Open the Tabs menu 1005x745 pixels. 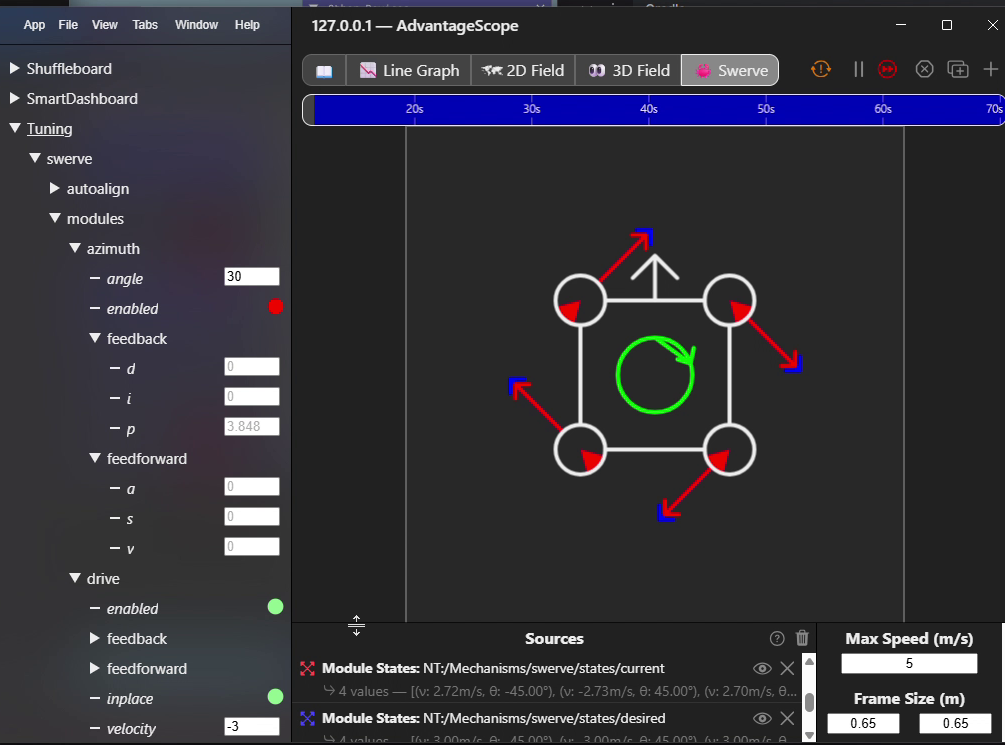click(x=145, y=25)
